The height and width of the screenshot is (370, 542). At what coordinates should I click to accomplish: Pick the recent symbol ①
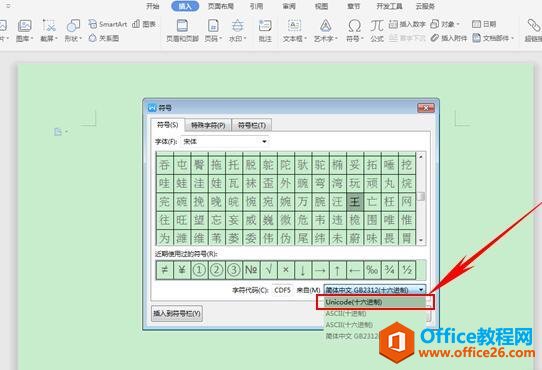[x=199, y=270]
